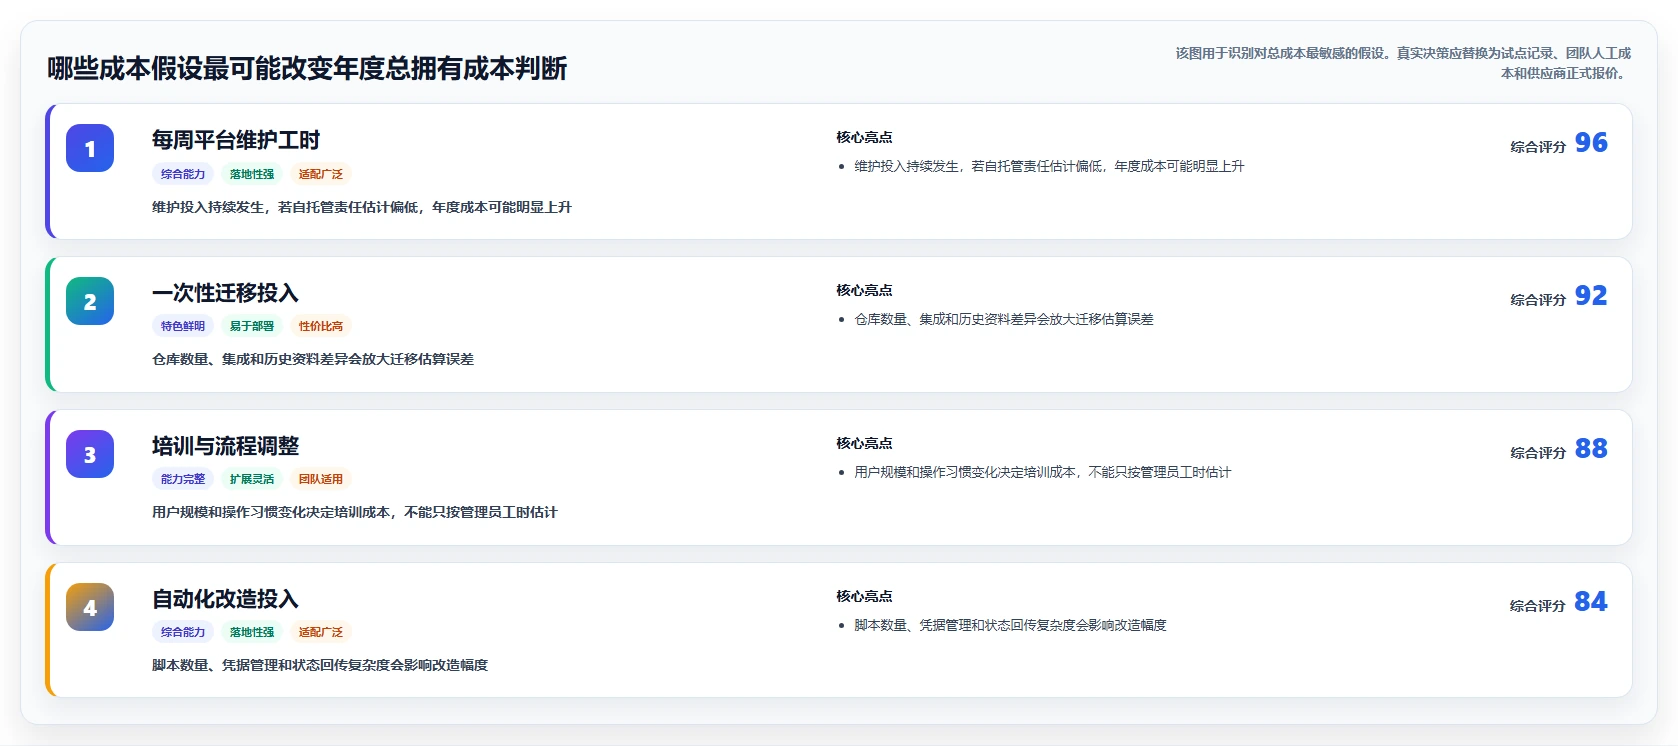Click 核心亮点 heading in 每周平台维护工时 card
The image size is (1678, 746).
865,137
